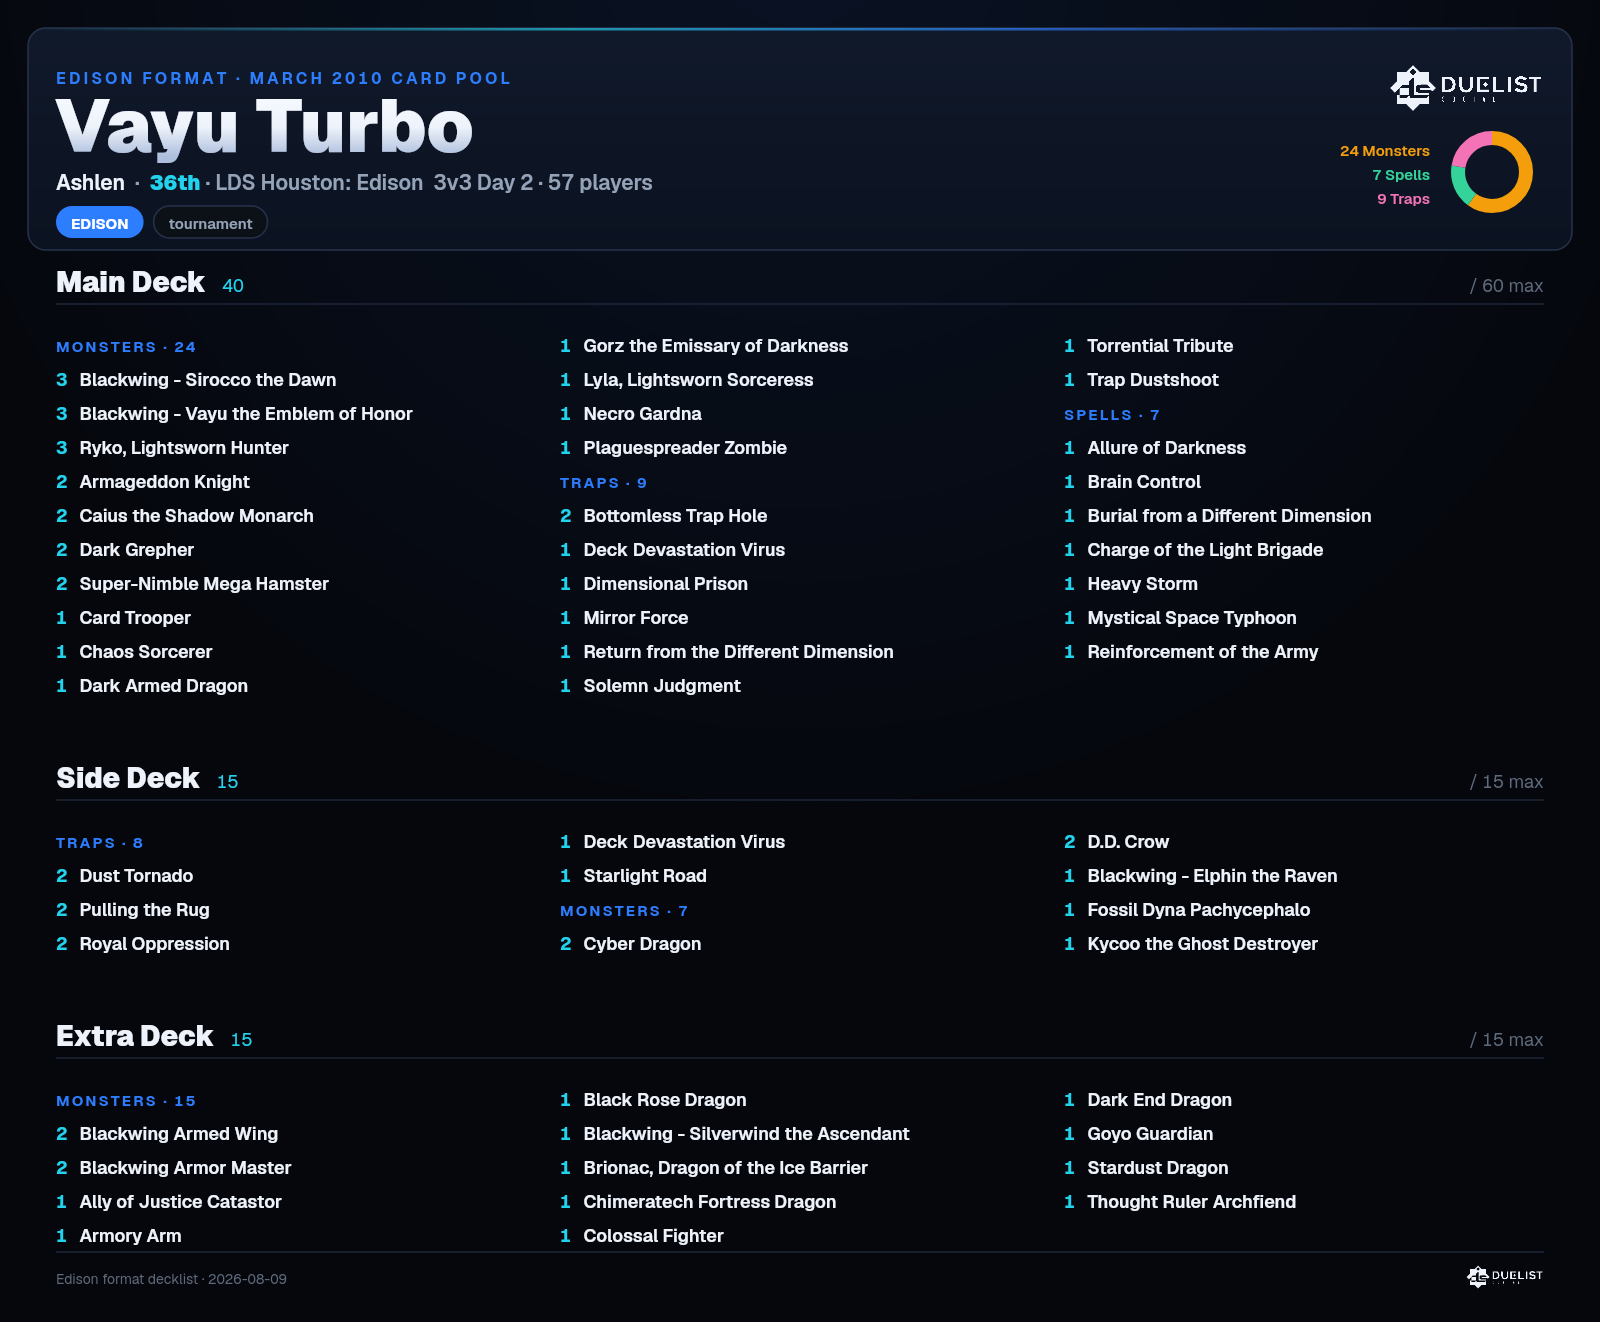The image size is (1600, 1322).
Task: Click the deck composition donut chart
Action: pos(1491,172)
